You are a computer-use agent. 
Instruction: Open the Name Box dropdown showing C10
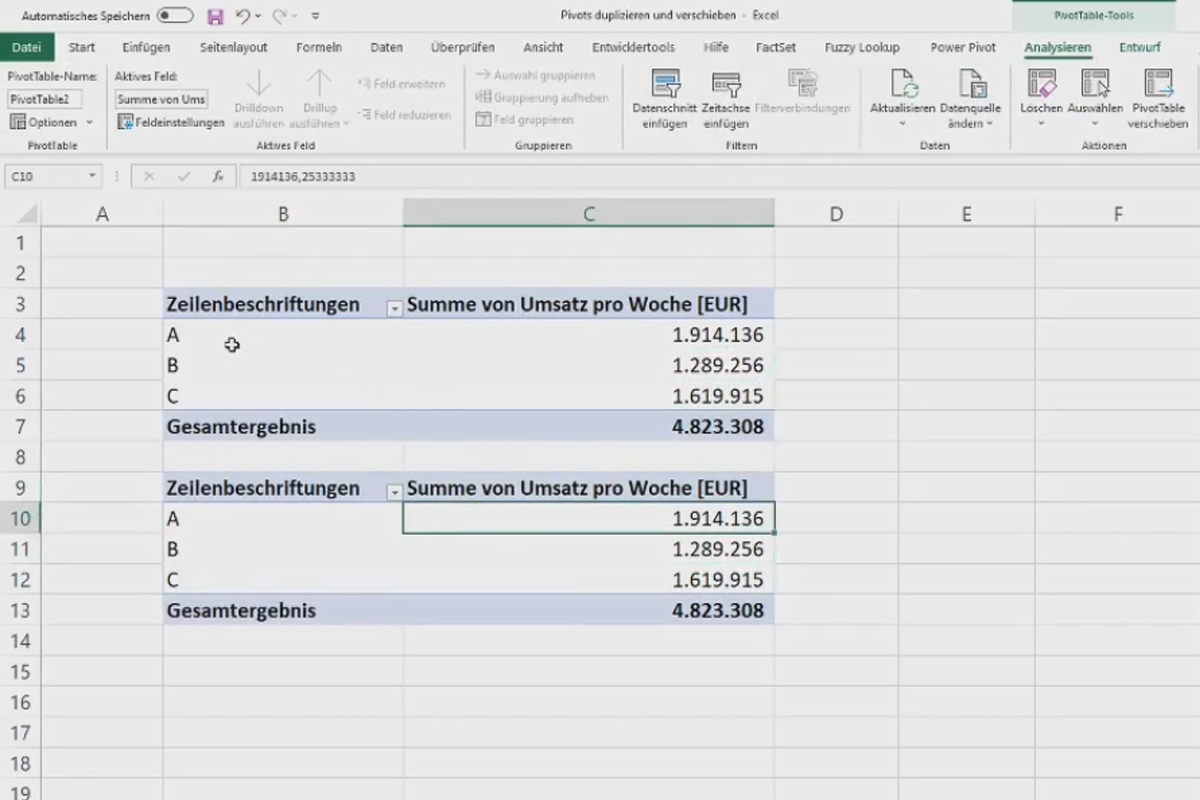pyautogui.click(x=93, y=176)
